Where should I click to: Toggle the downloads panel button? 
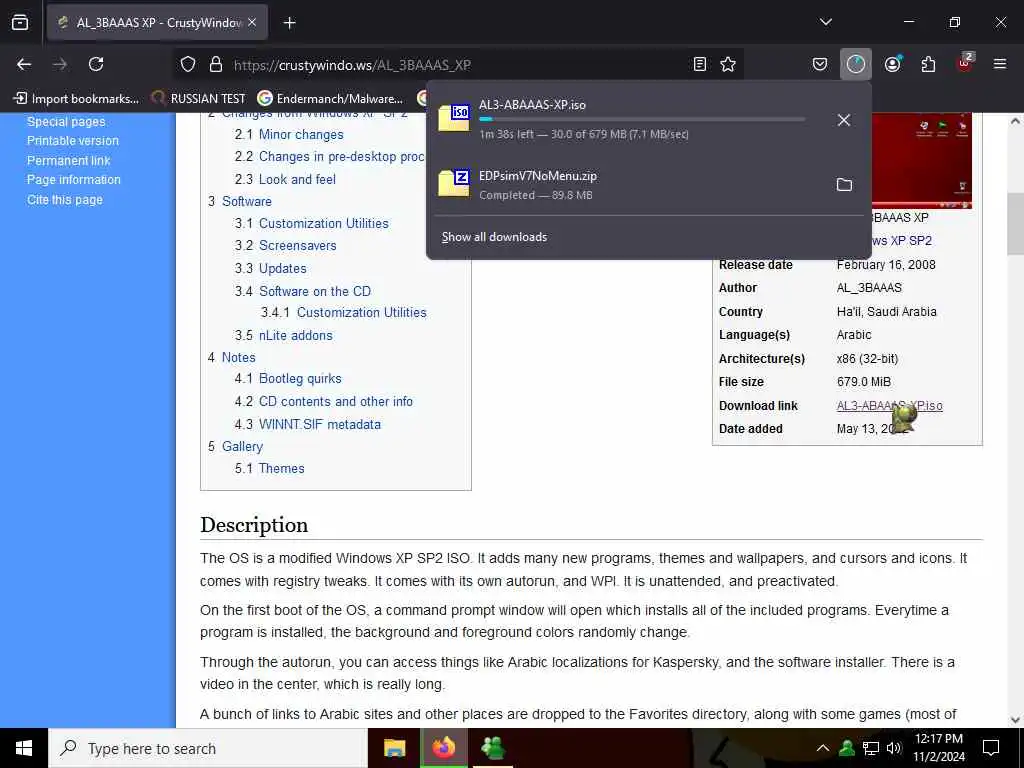[x=856, y=64]
